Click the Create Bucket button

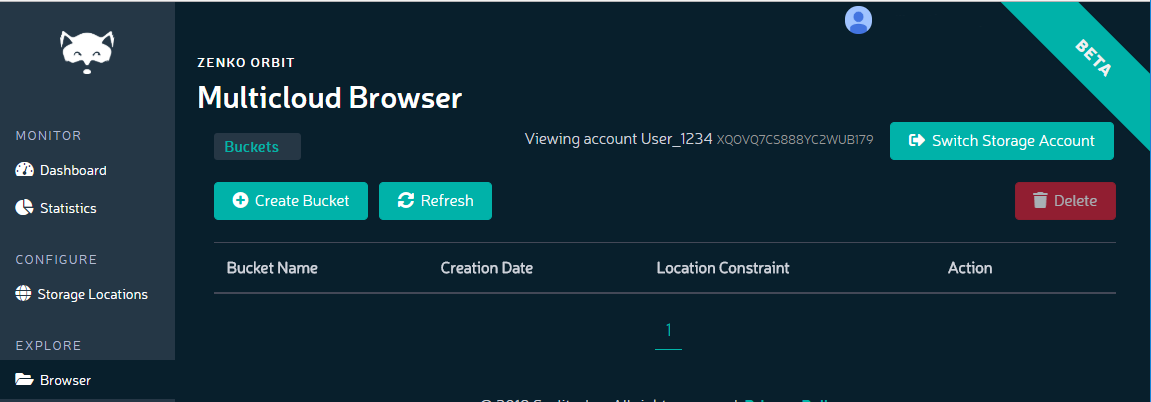(291, 200)
